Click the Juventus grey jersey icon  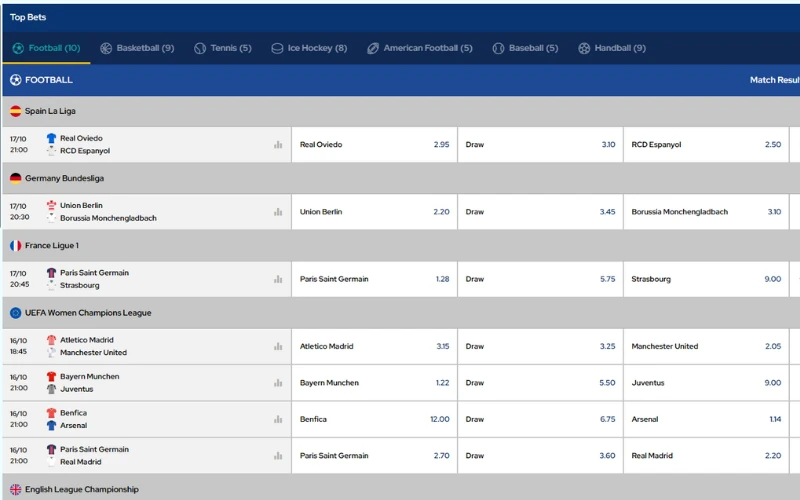51,389
